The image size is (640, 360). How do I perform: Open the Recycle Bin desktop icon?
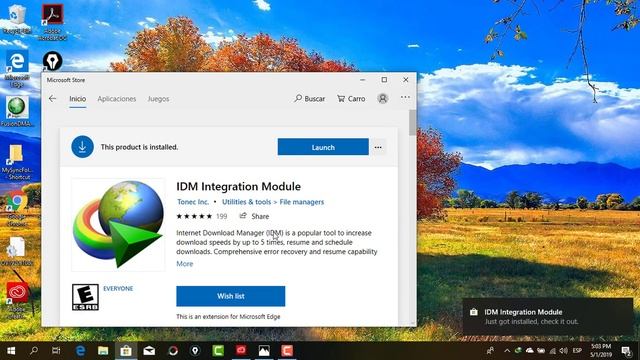[x=16, y=18]
